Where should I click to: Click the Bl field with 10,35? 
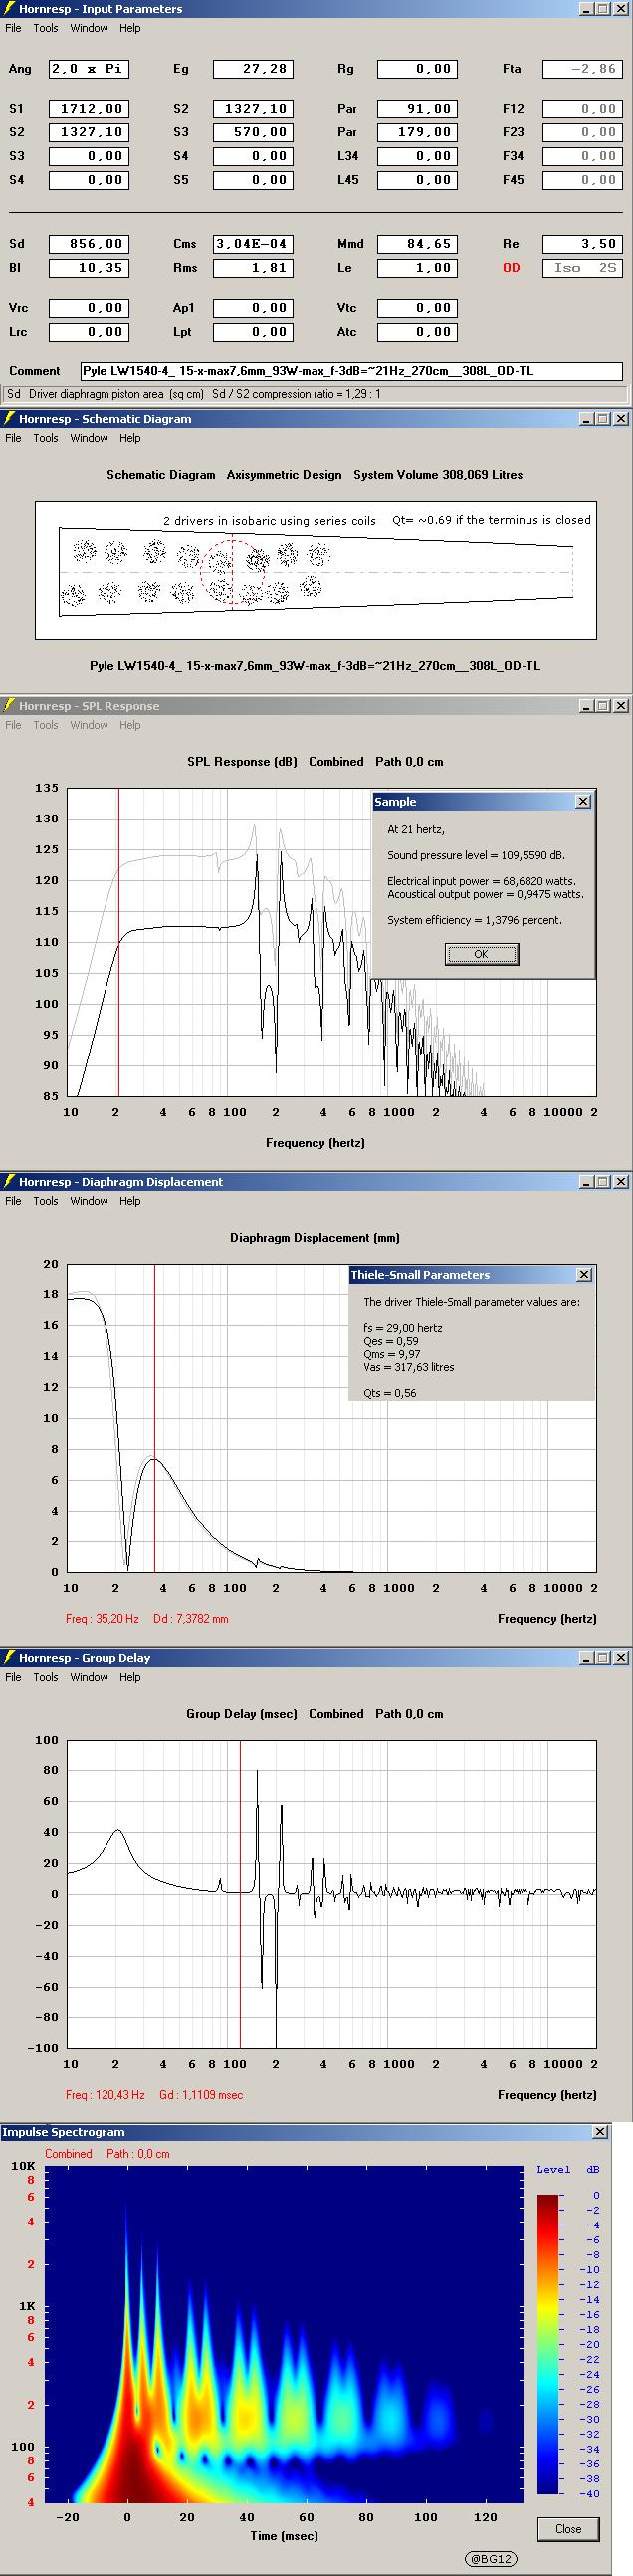(x=89, y=269)
